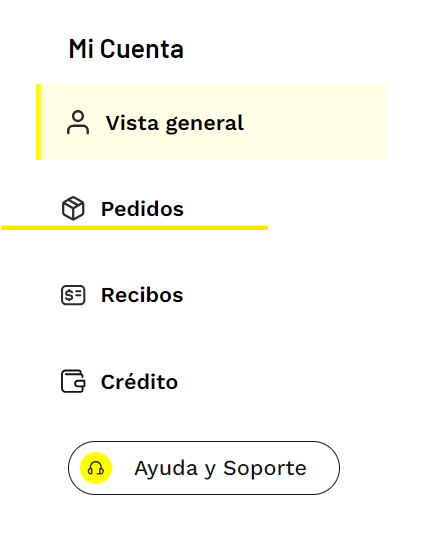Open the Vista general menu item
The height and width of the screenshot is (535, 447).
[212, 122]
